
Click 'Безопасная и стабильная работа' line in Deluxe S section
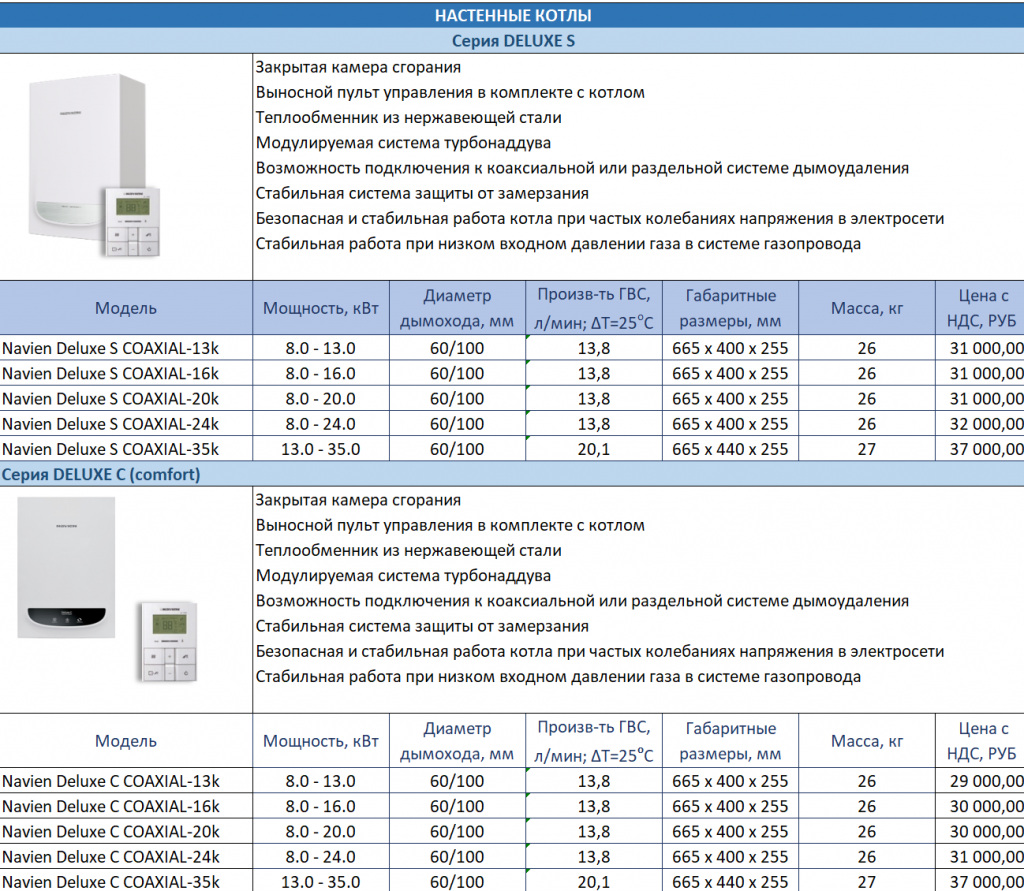600,218
